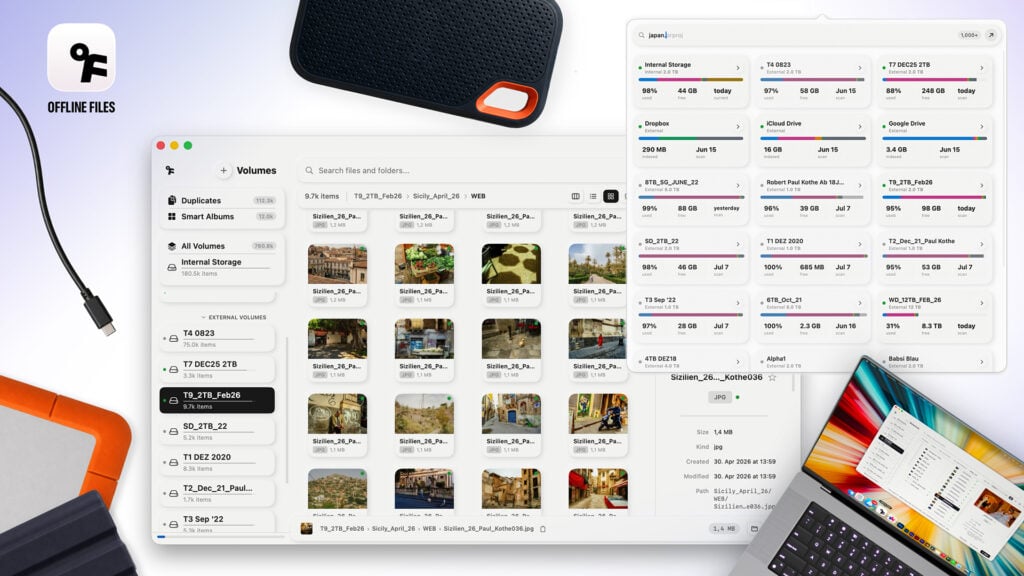Click thumbnail icon in bottom path bar
Image resolution: width=1024 pixels, height=576 pixels.
pos(306,529)
